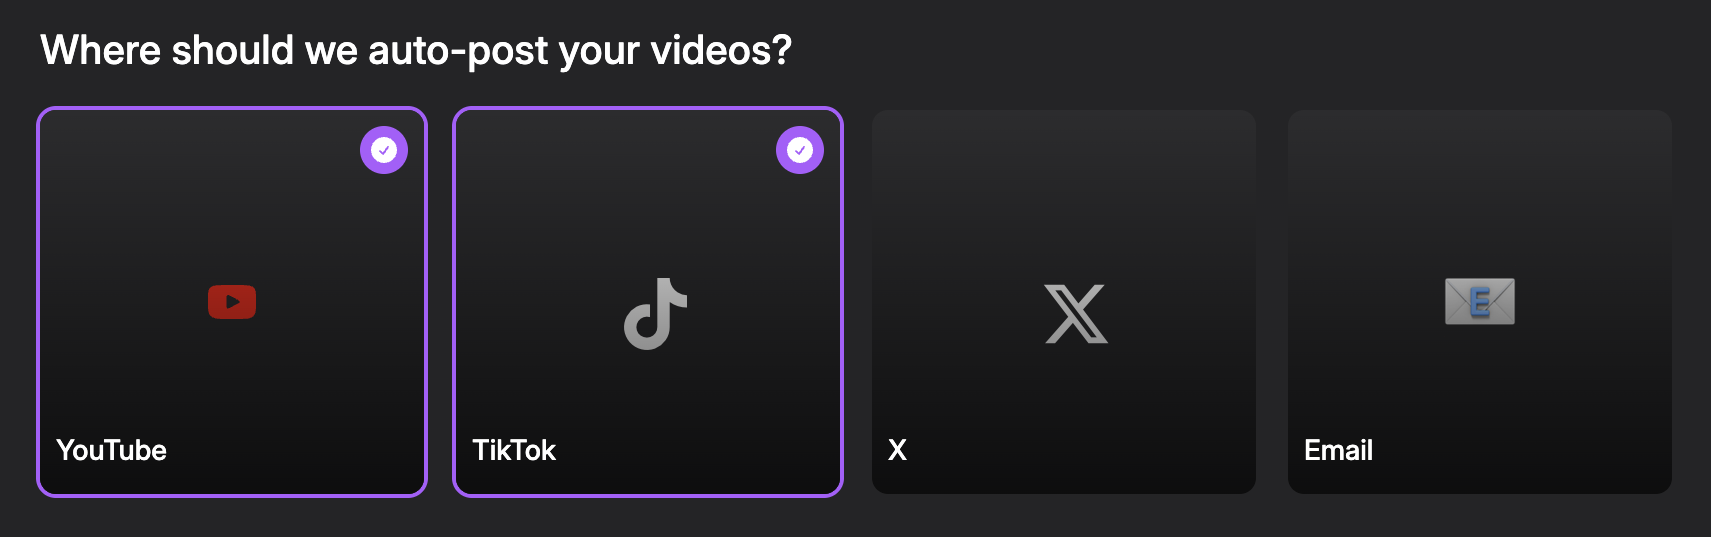Click the "TikTok" text label
Image resolution: width=1711 pixels, height=537 pixels.
click(x=514, y=451)
